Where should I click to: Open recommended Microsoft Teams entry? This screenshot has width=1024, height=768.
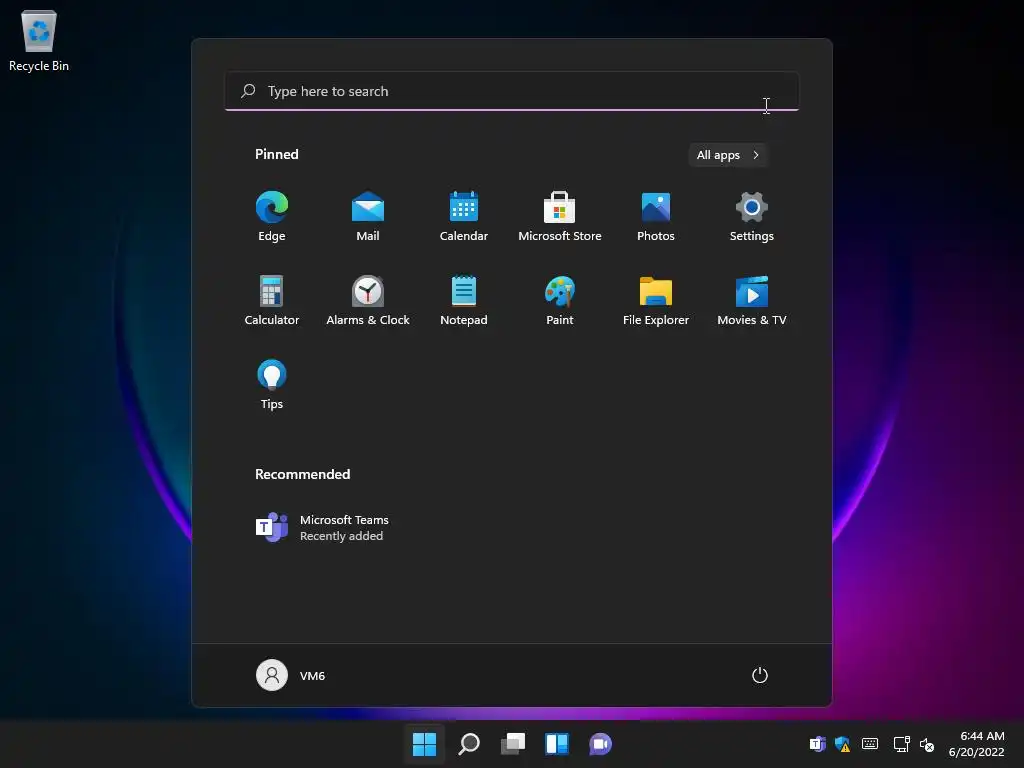322,527
